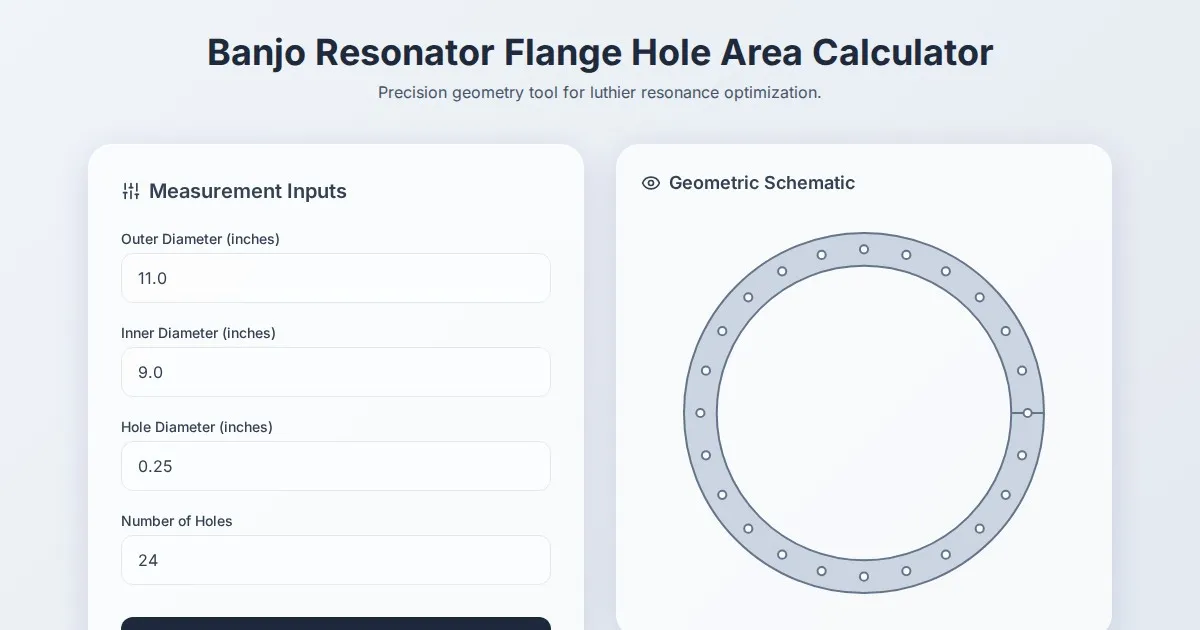1200x630 pixels.
Task: Click the eye icon beside Geometric Schematic
Action: 651,183
